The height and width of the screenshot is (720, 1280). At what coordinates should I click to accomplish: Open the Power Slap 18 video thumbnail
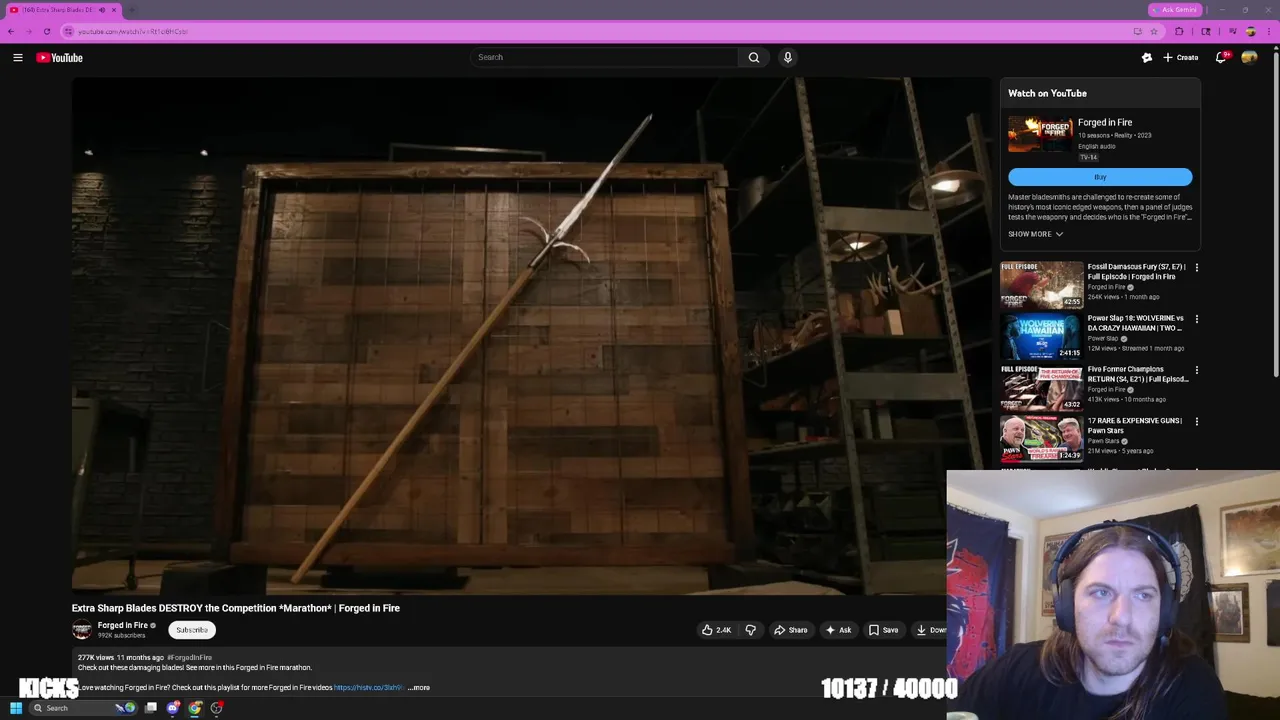1041,337
